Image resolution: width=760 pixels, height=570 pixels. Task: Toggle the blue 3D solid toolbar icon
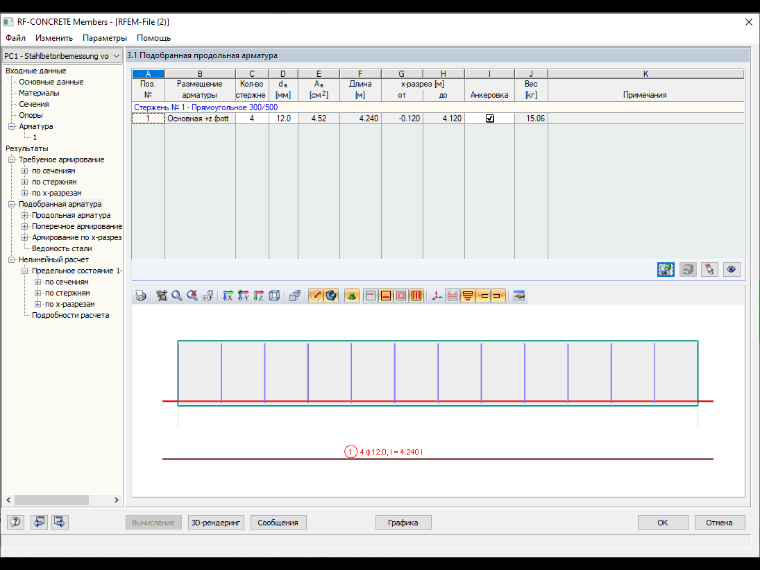331,296
